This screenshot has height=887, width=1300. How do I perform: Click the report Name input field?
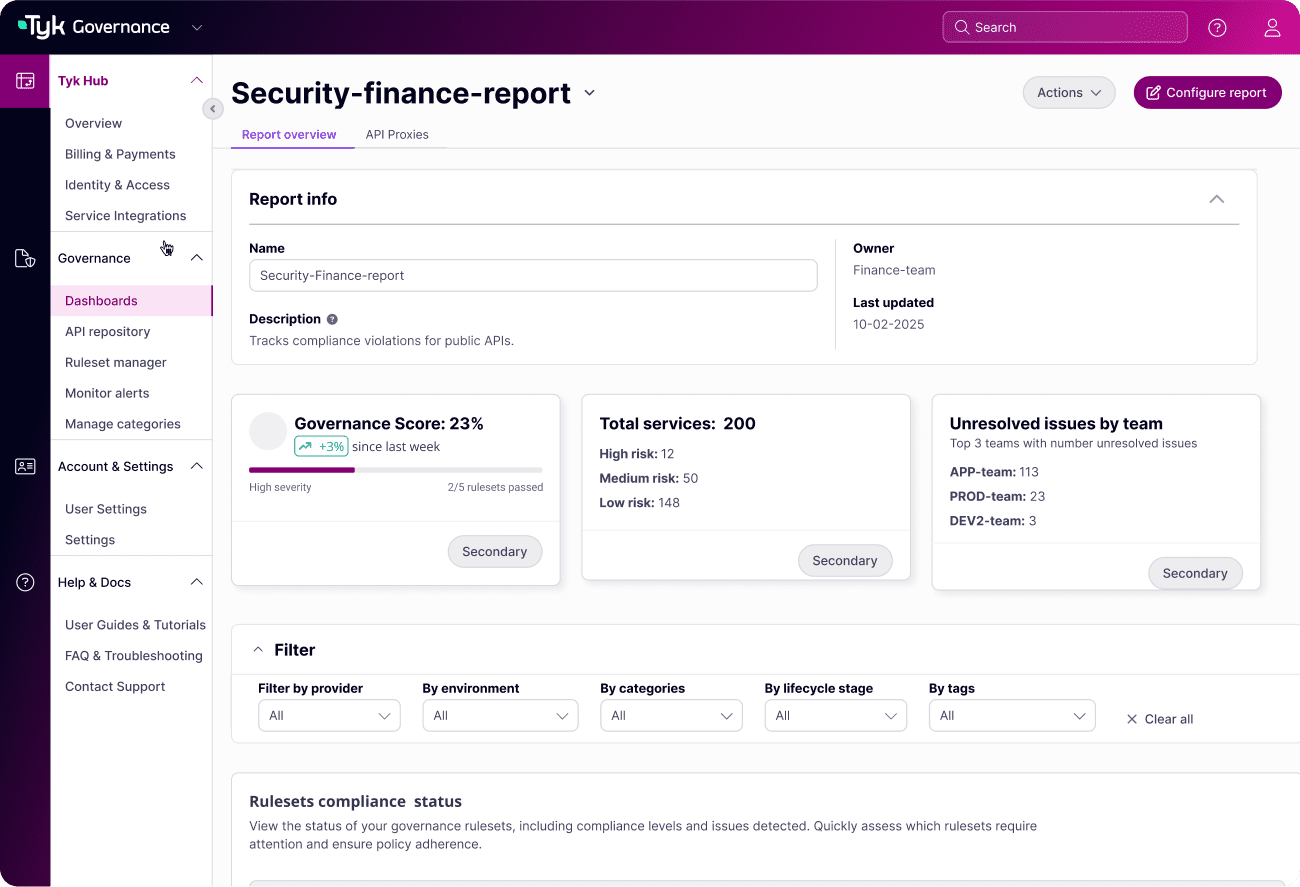(x=533, y=276)
